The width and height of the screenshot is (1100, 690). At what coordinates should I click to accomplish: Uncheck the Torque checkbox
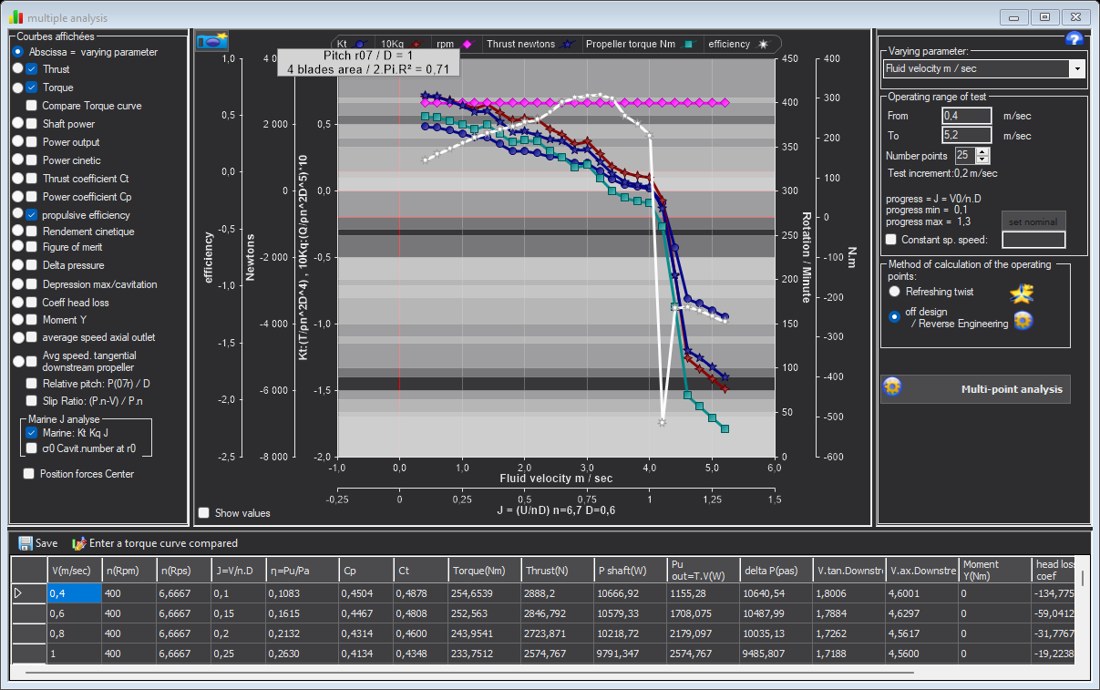(32, 87)
